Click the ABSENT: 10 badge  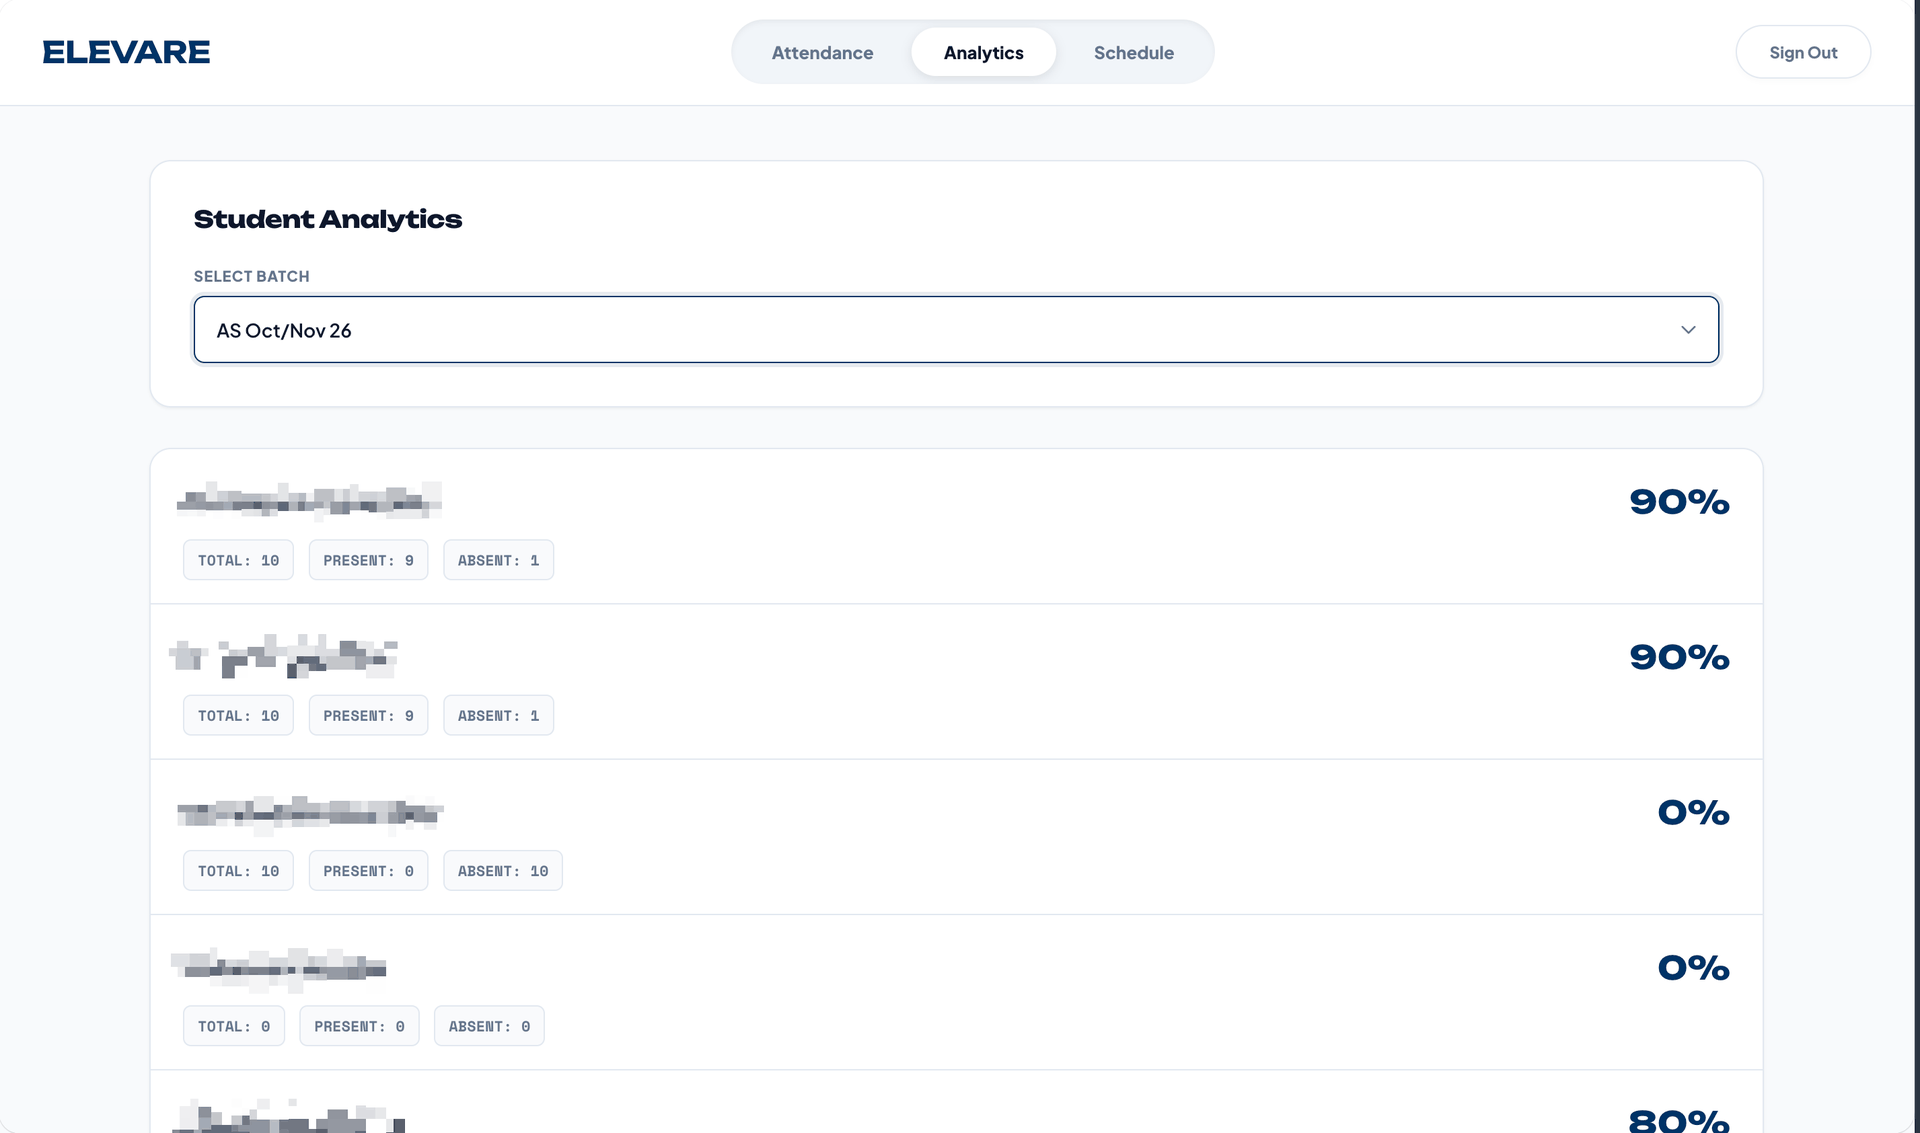point(503,871)
